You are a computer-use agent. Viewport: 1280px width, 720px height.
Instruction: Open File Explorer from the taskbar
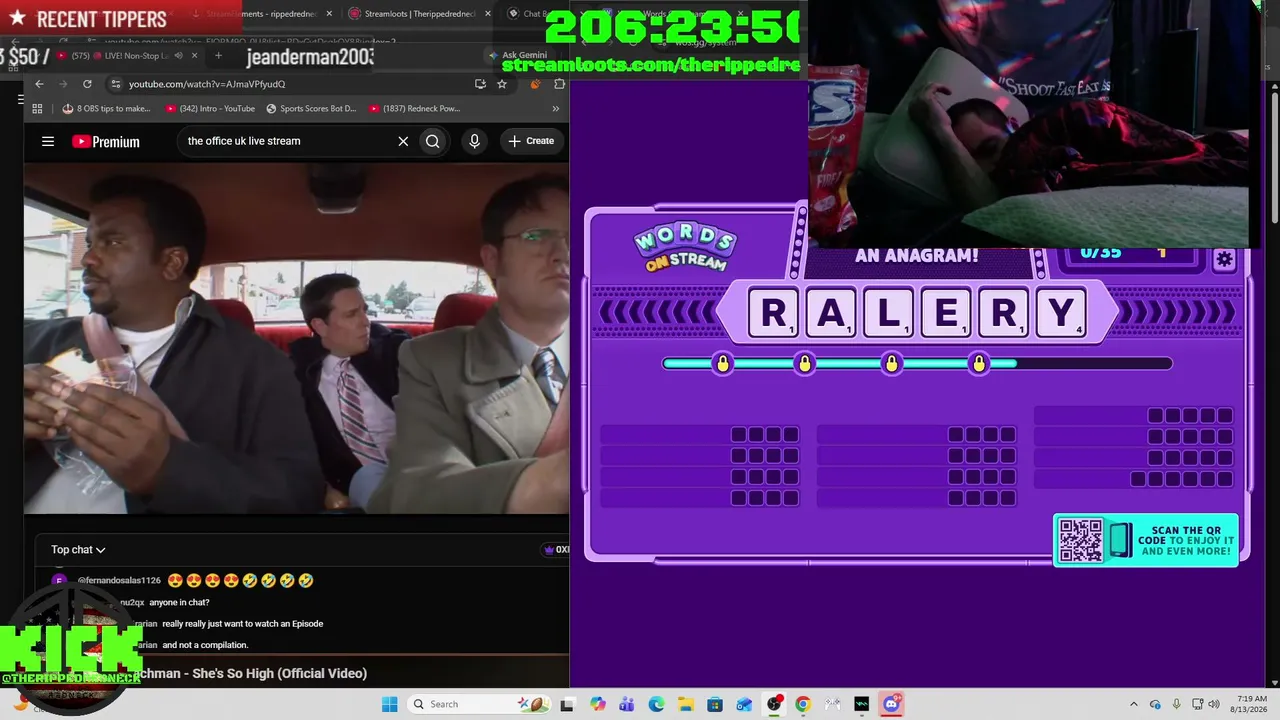[686, 704]
